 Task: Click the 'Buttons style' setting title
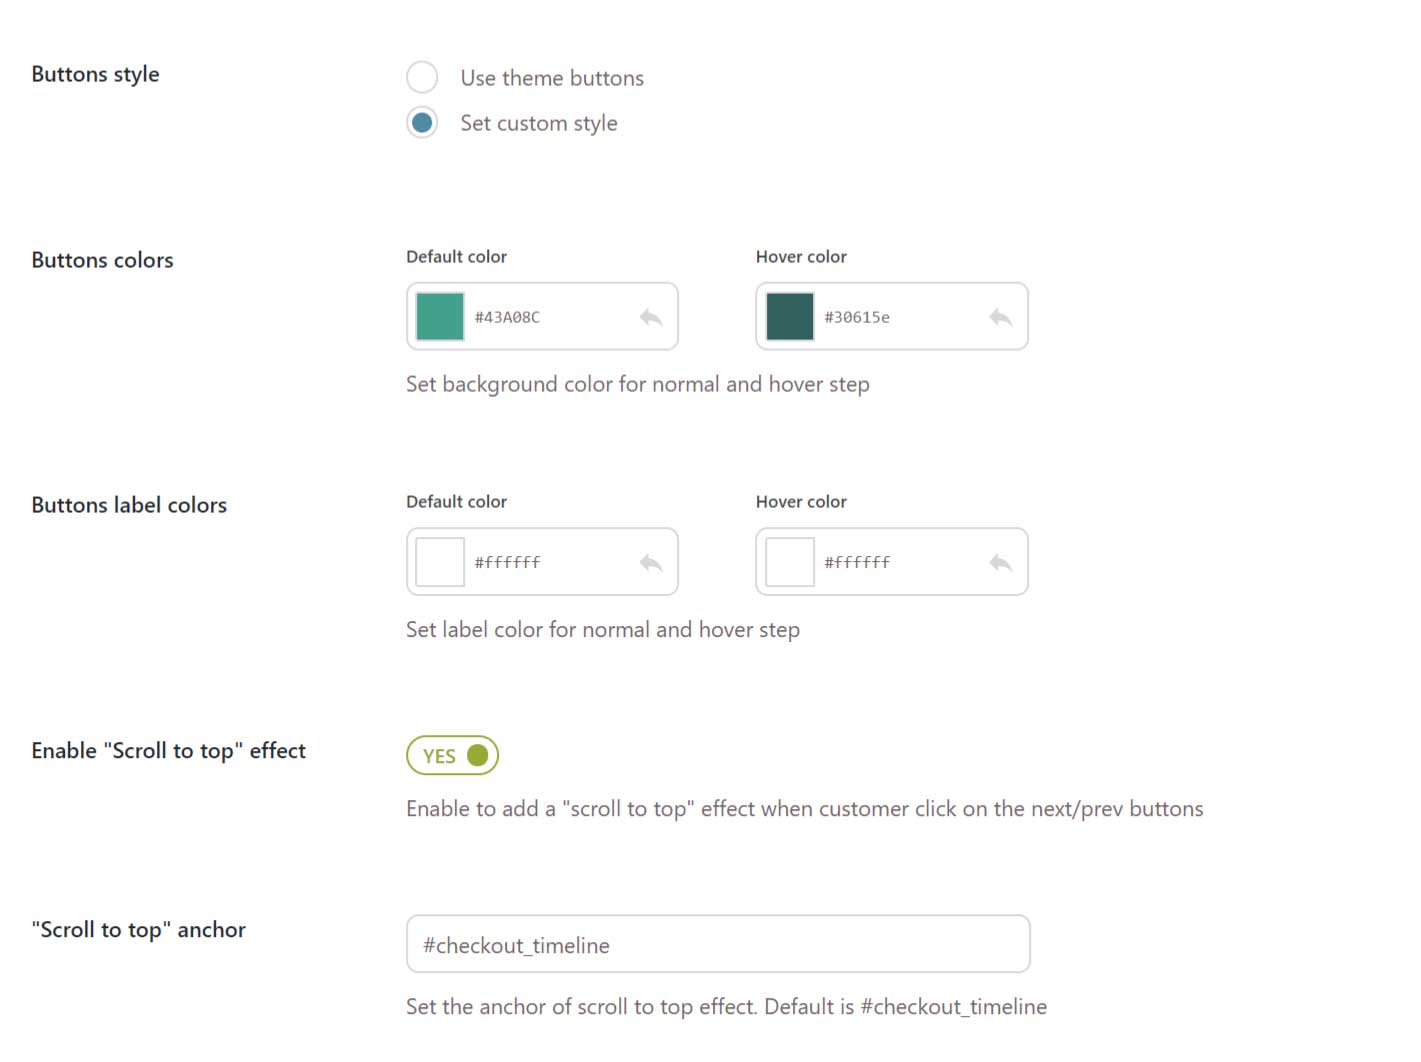(x=95, y=74)
